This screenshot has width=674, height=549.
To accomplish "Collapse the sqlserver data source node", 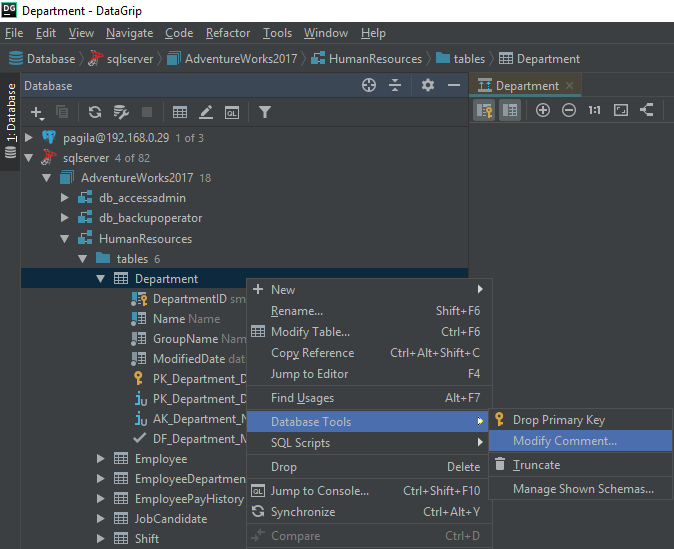I will coord(28,157).
